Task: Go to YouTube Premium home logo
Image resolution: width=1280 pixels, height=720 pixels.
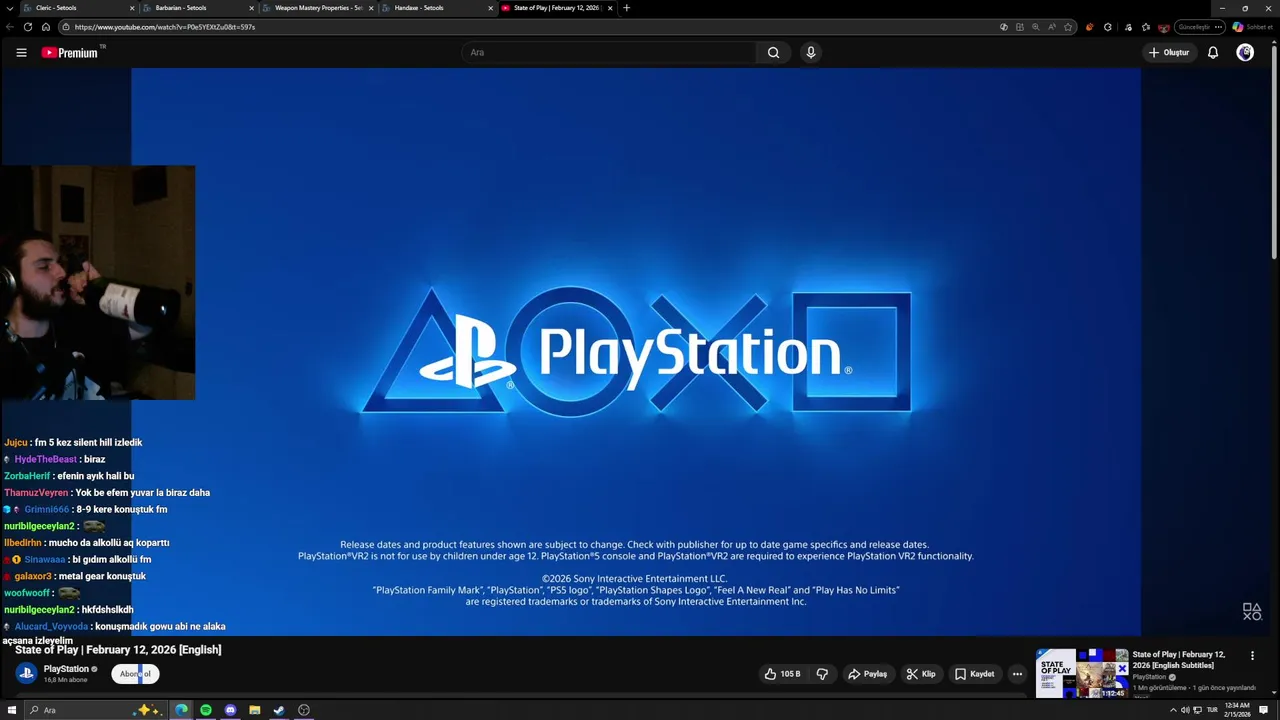Action: point(70,53)
